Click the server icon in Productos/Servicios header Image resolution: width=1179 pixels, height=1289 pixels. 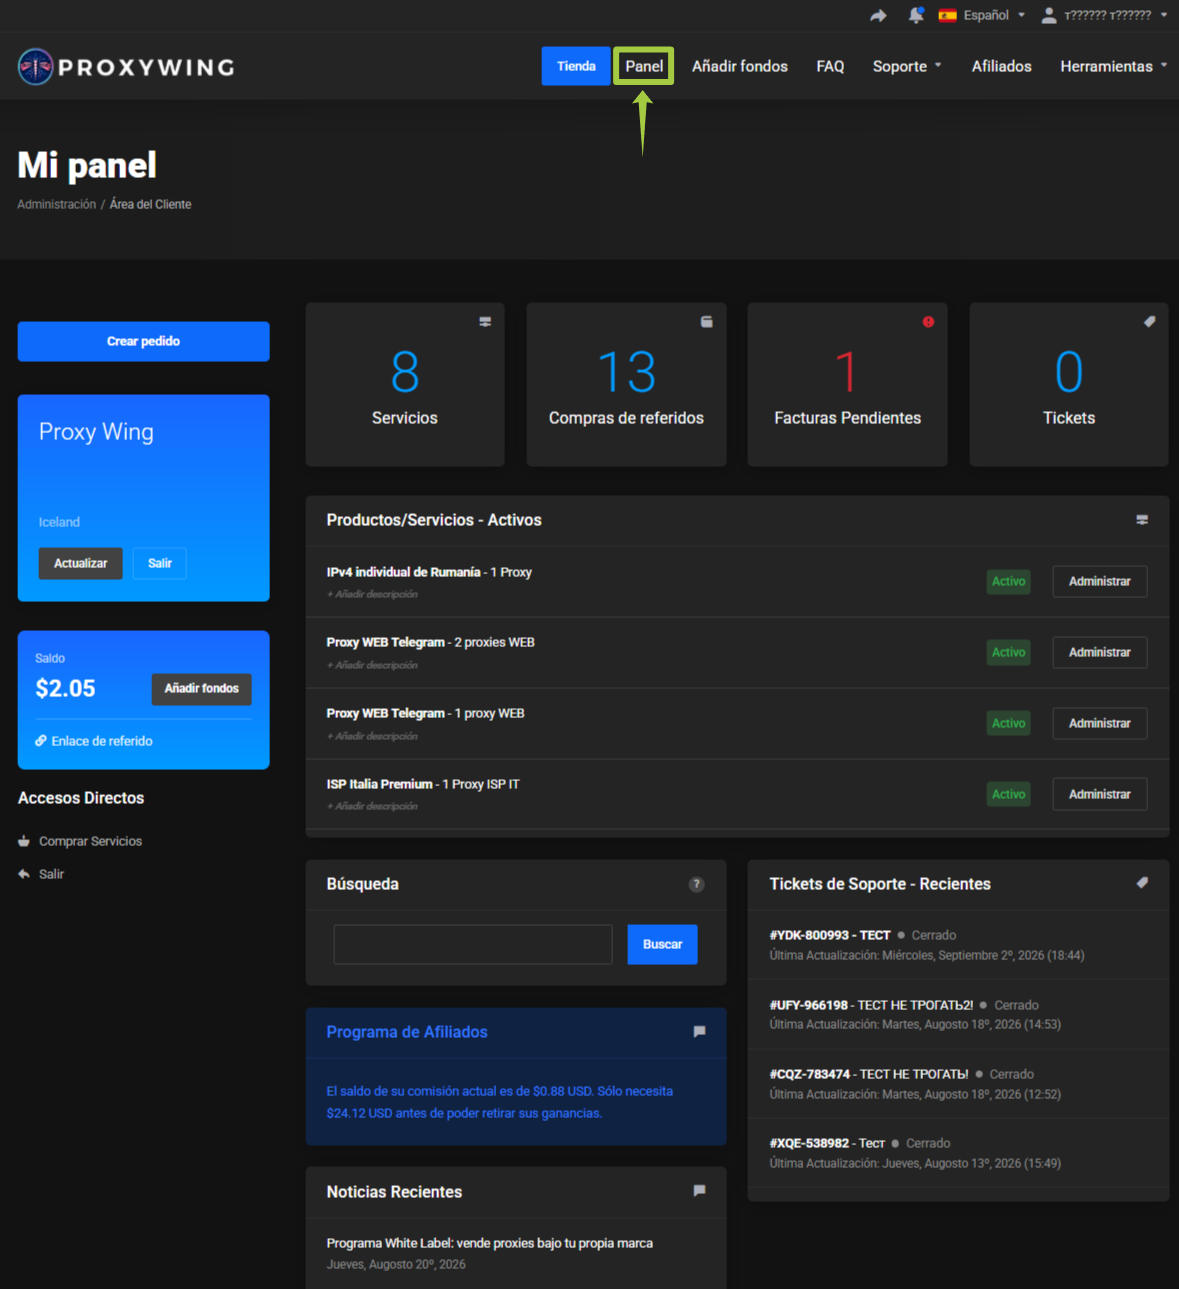1142,520
